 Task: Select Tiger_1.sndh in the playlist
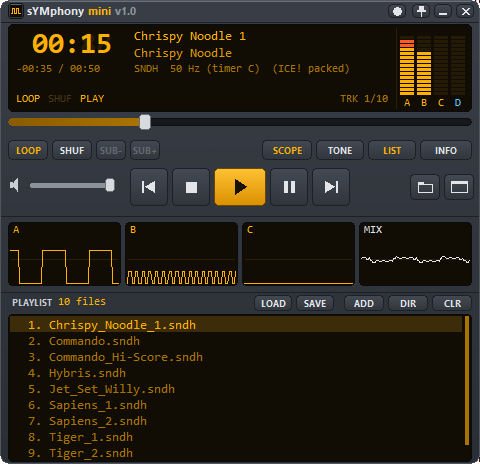(x=236, y=437)
